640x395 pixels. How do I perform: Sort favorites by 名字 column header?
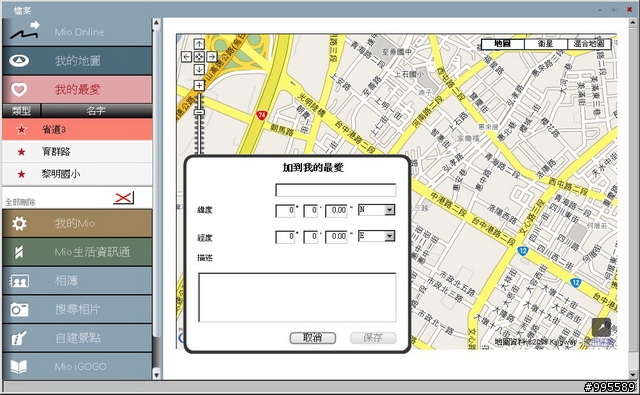(x=97, y=111)
